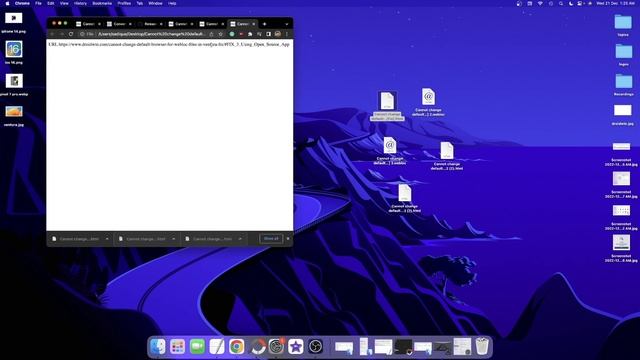Image resolution: width=640 pixels, height=360 pixels.
Task: Open a new Chrome tab
Action: pyautogui.click(x=264, y=24)
